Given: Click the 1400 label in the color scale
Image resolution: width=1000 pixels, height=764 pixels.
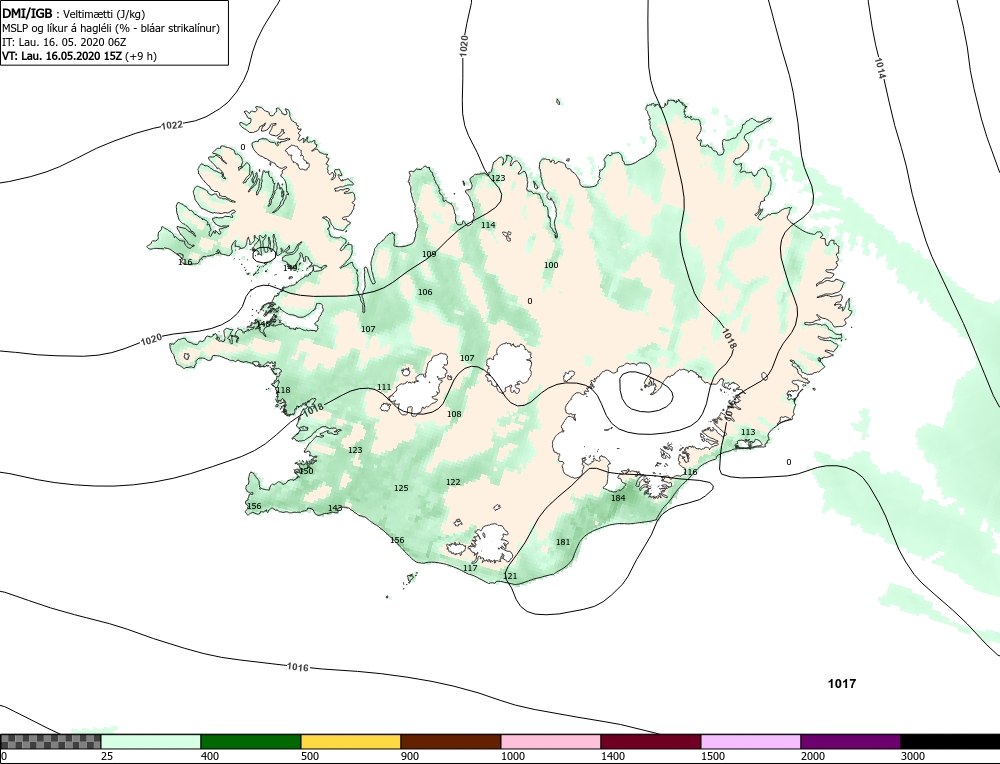Looking at the screenshot, I should coord(613,756).
